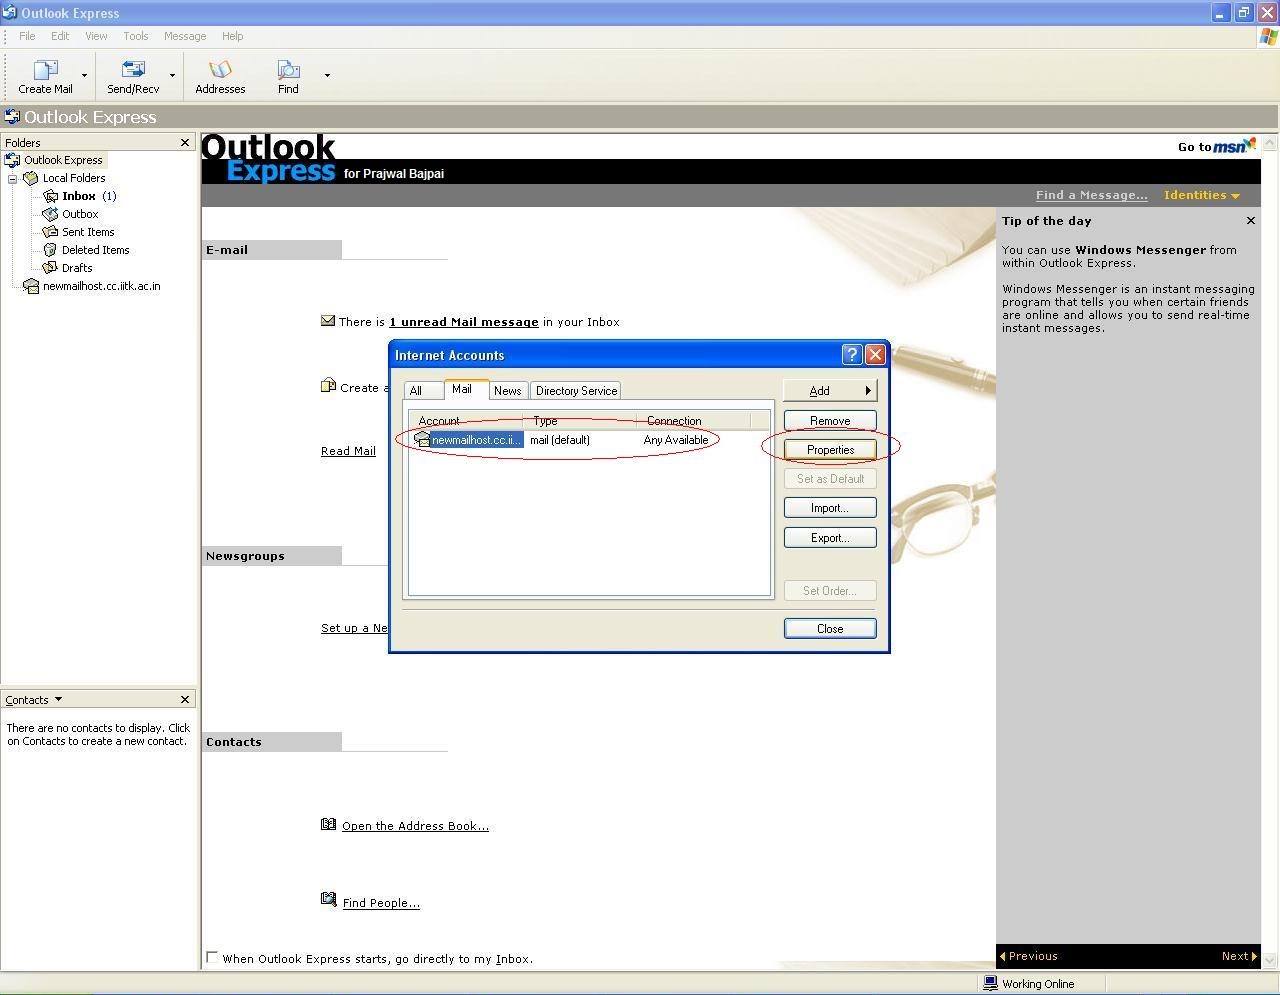The height and width of the screenshot is (995, 1280).
Task: Open the Addresses book icon
Action: (x=220, y=70)
